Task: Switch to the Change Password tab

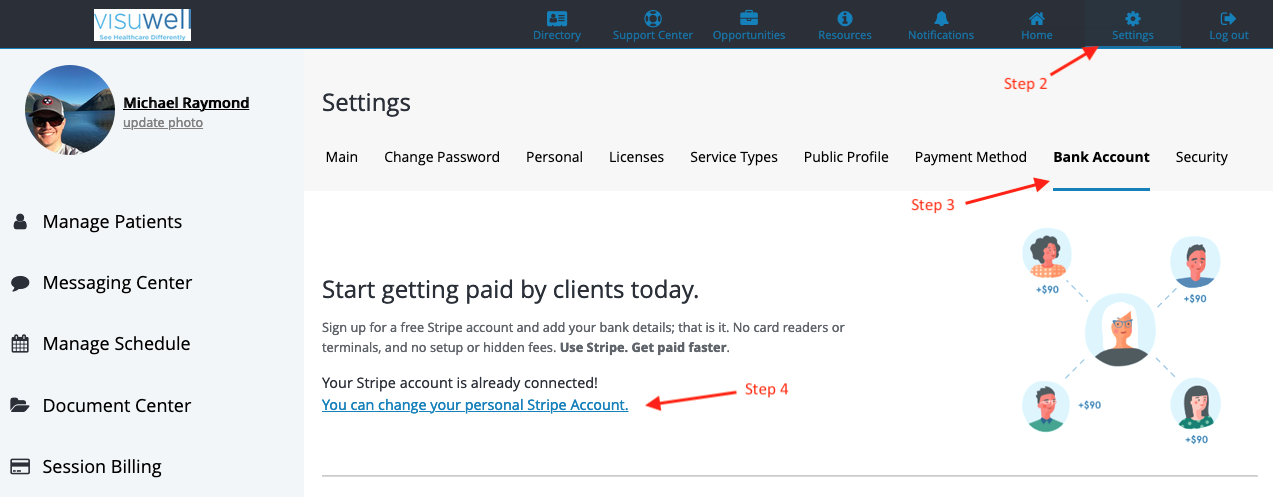Action: coord(442,157)
